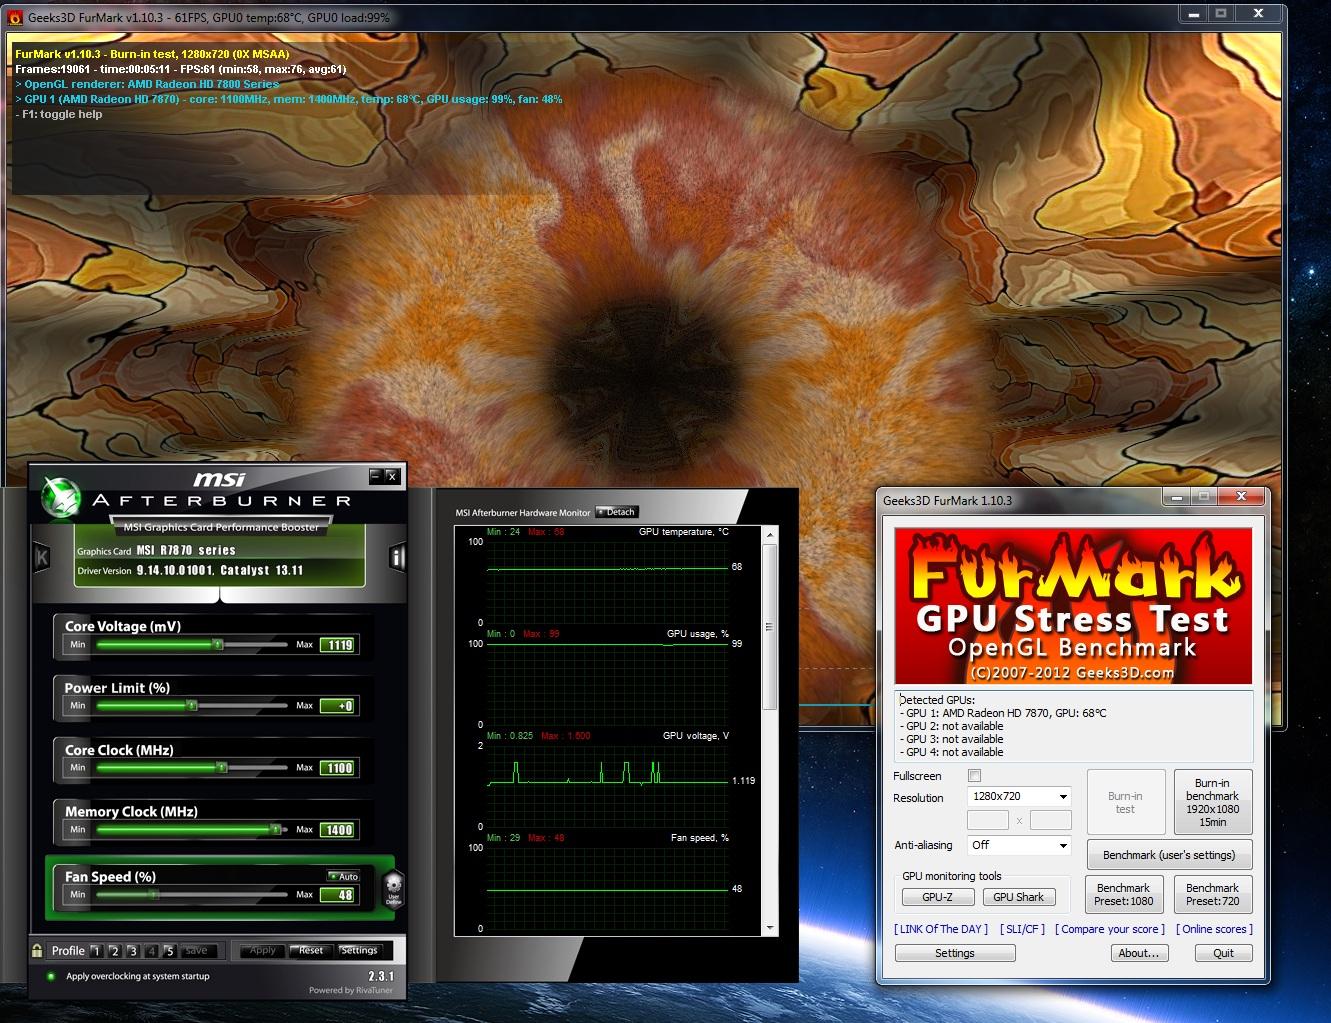Image resolution: width=1331 pixels, height=1023 pixels.
Task: Click the hardware monitor scrollbar down arrow
Action: pyautogui.click(x=769, y=928)
